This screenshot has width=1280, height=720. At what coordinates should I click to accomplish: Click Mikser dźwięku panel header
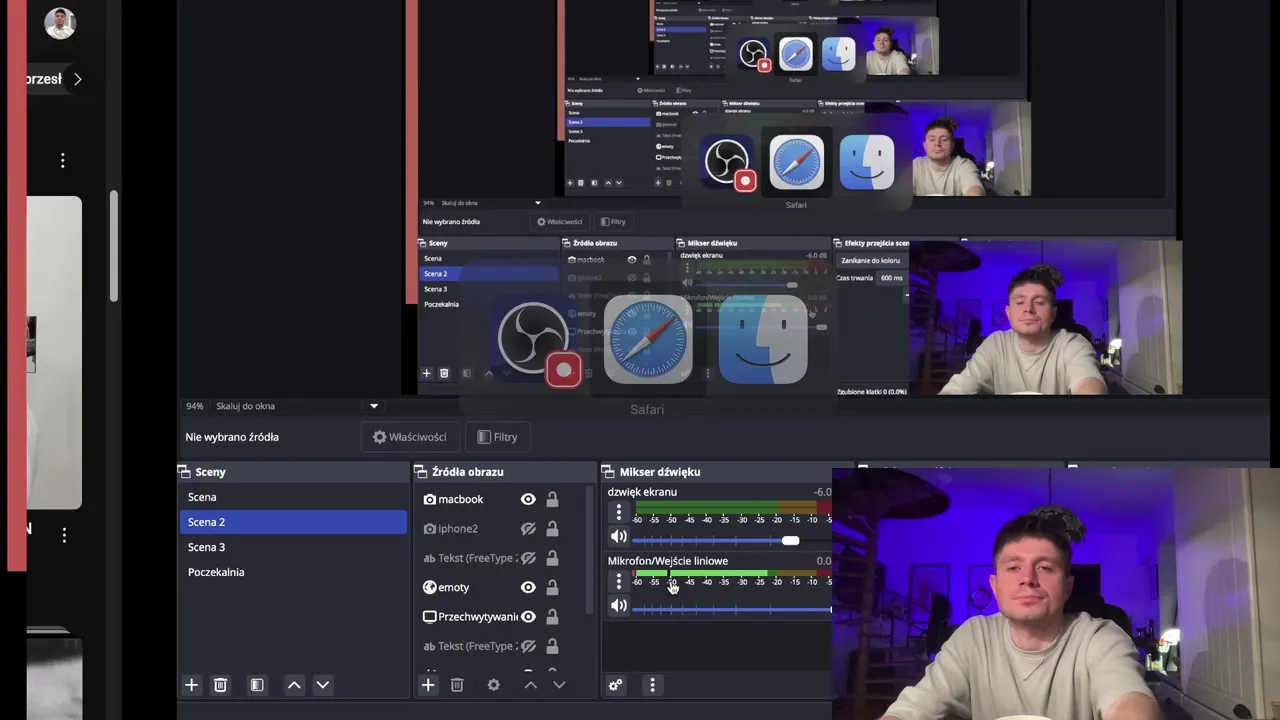click(716, 471)
